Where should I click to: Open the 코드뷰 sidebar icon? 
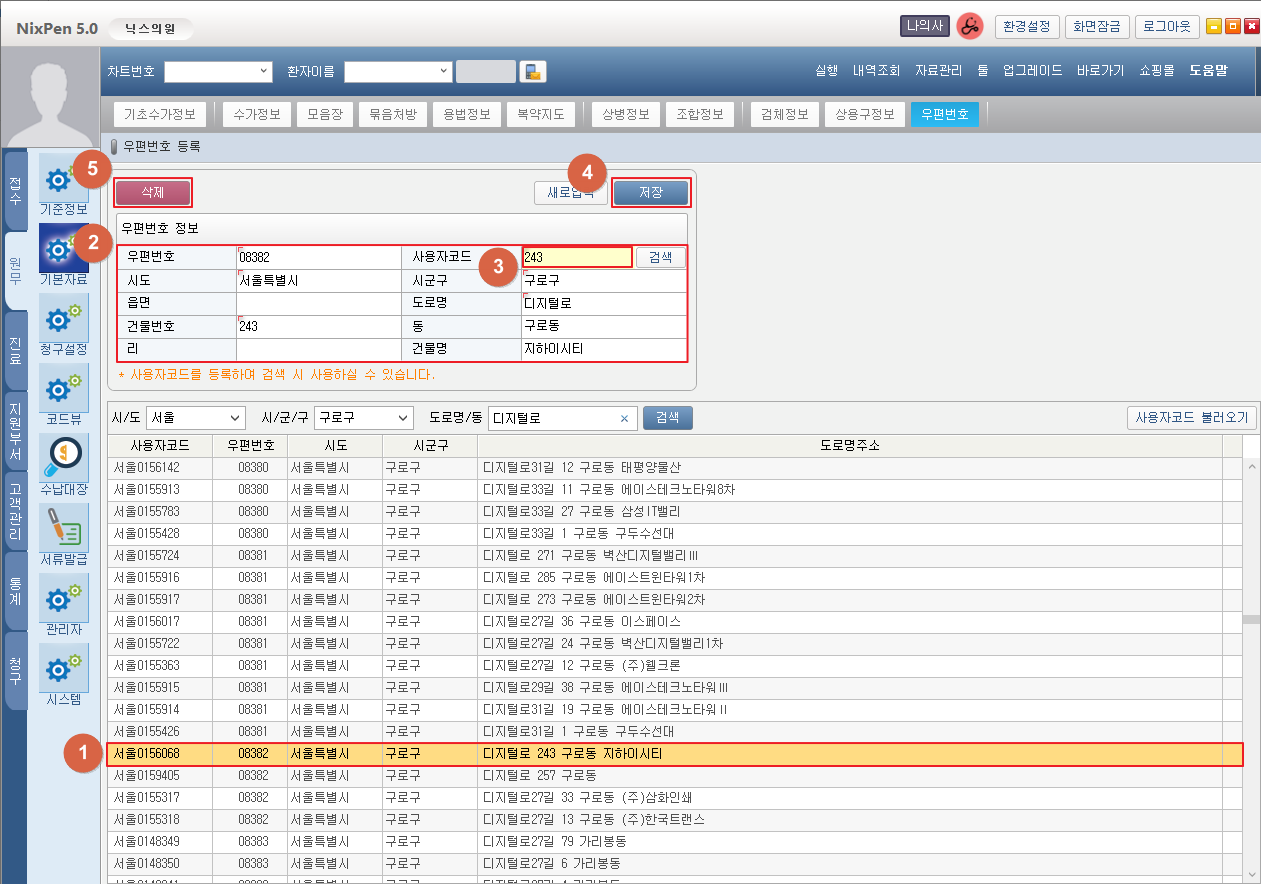[63, 389]
